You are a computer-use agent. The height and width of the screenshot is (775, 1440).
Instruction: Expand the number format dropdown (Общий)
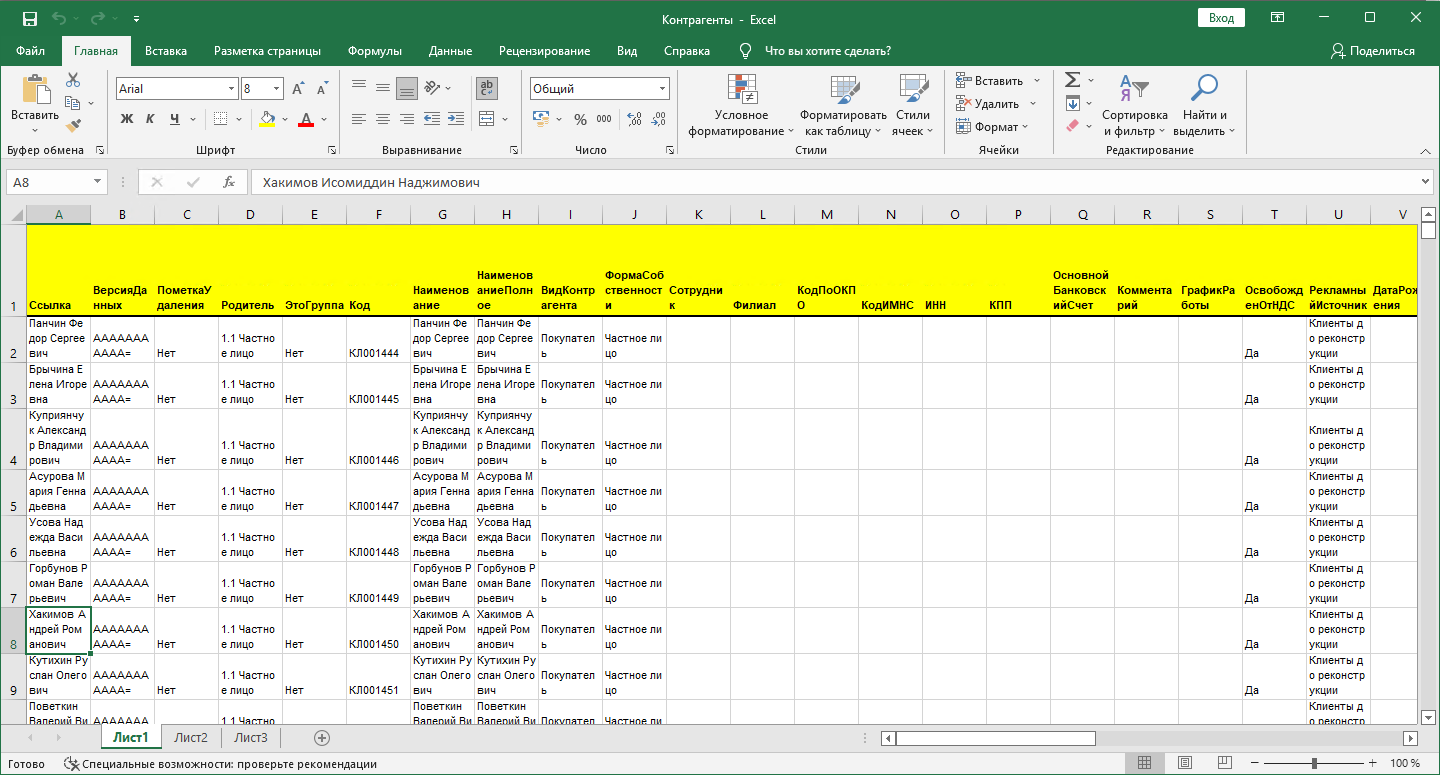662,89
